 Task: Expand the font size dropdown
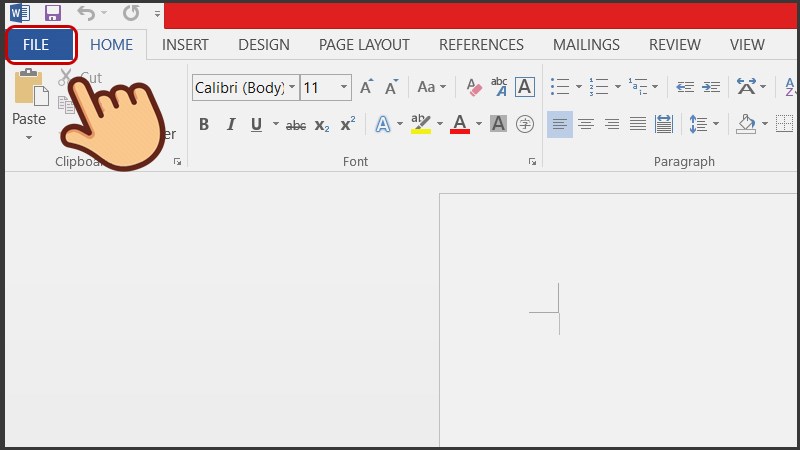tap(344, 88)
